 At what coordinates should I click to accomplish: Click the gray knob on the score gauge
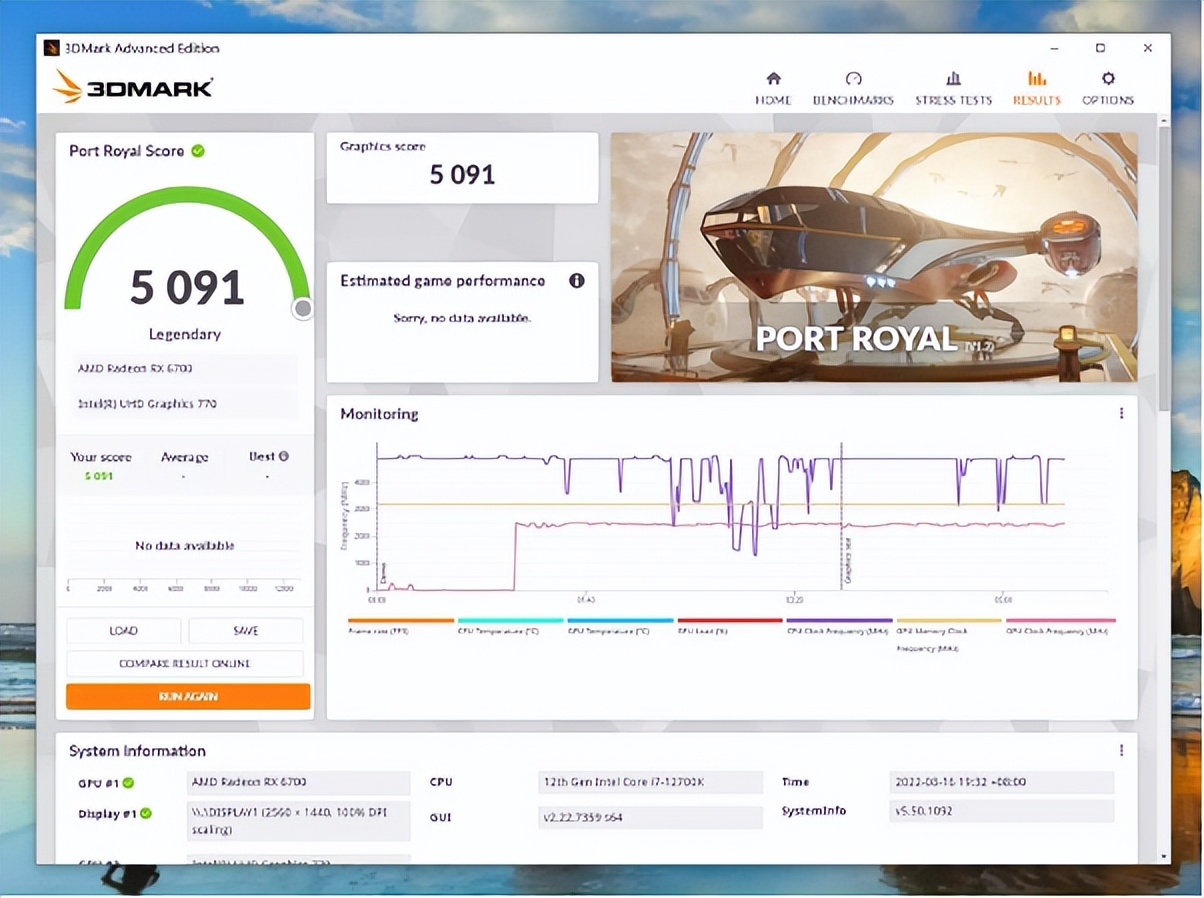pyautogui.click(x=302, y=309)
